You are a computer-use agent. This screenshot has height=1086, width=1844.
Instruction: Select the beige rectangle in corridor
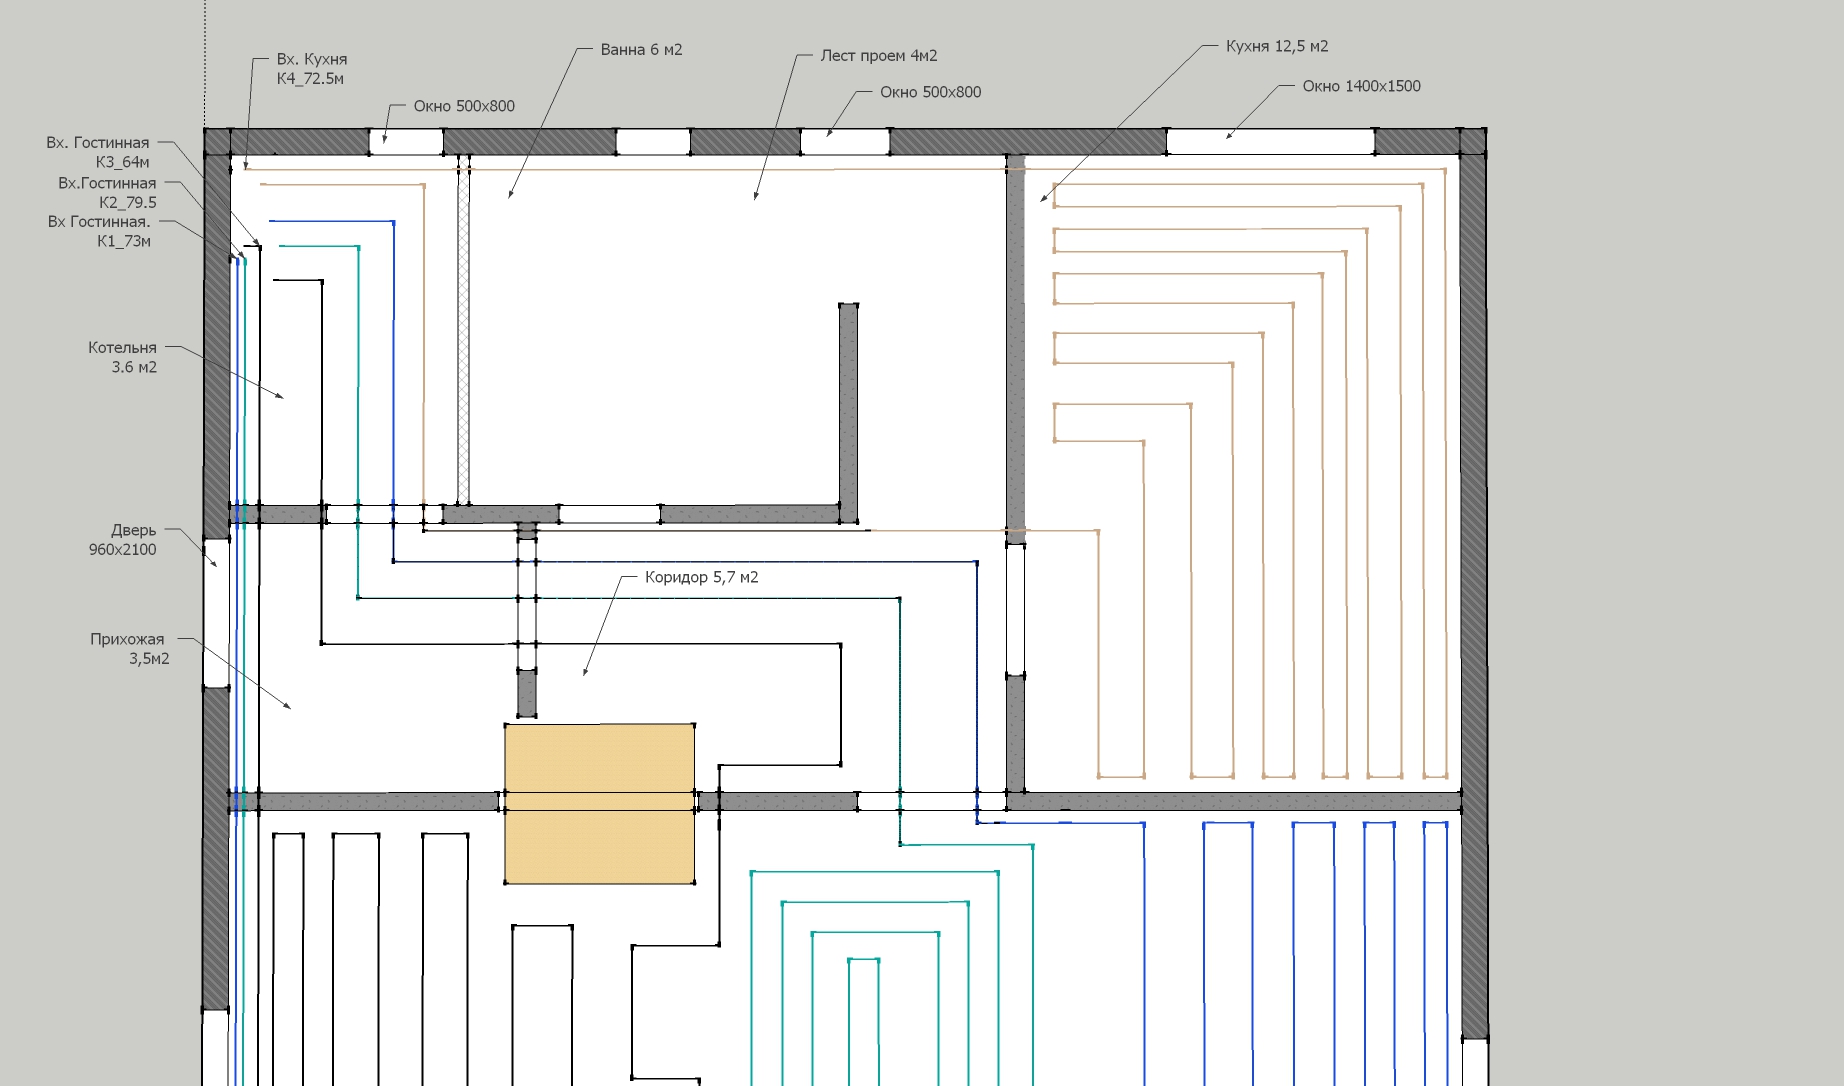point(600,804)
